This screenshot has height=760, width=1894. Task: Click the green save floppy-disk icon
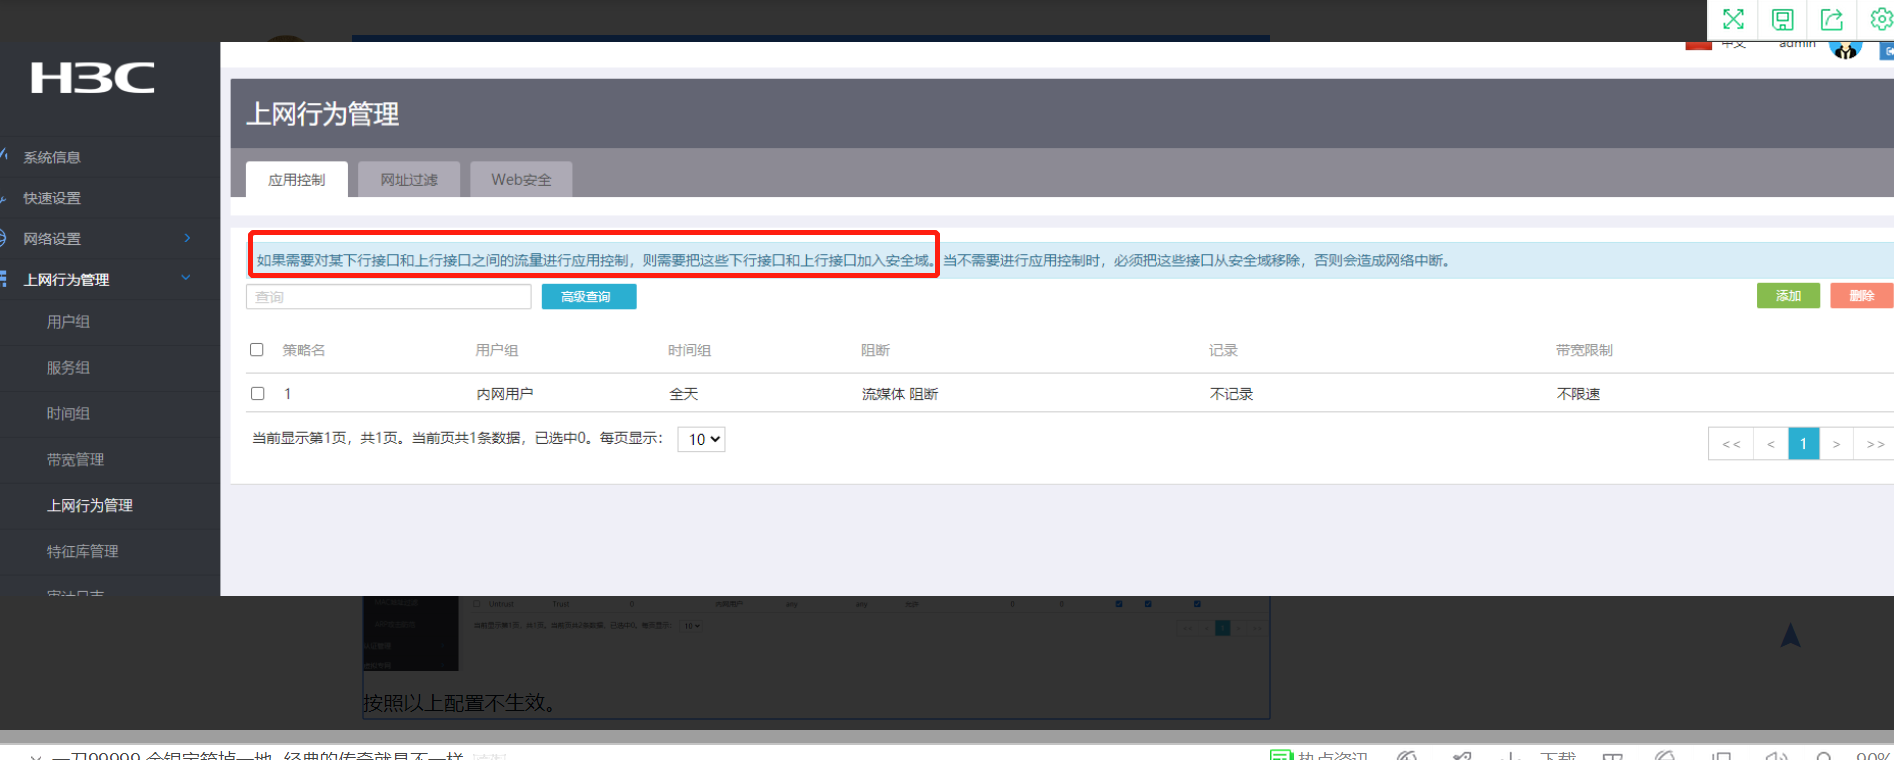click(1782, 19)
